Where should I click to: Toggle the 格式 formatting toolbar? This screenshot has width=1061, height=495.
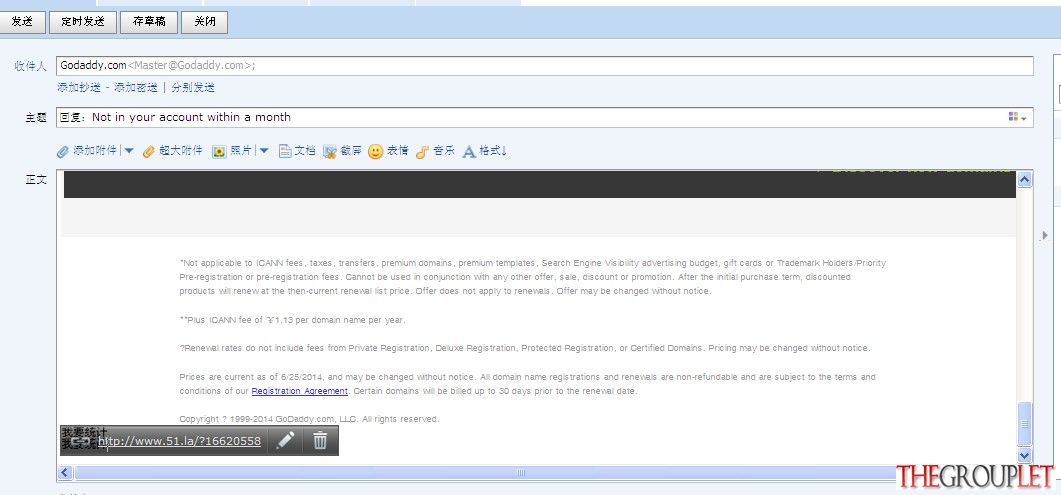tap(484, 151)
